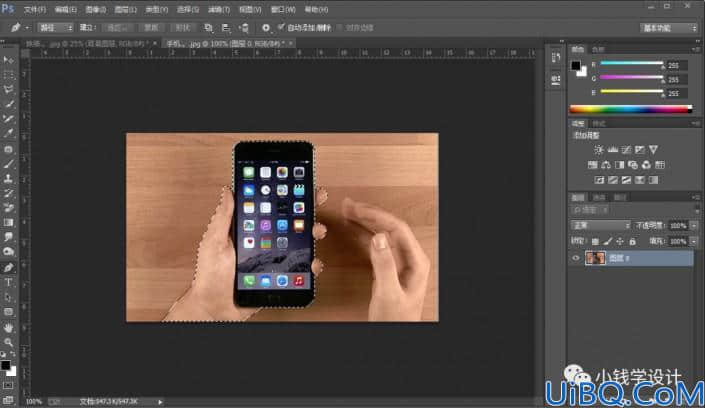
Task: Select the Crop tool
Action: [8, 119]
